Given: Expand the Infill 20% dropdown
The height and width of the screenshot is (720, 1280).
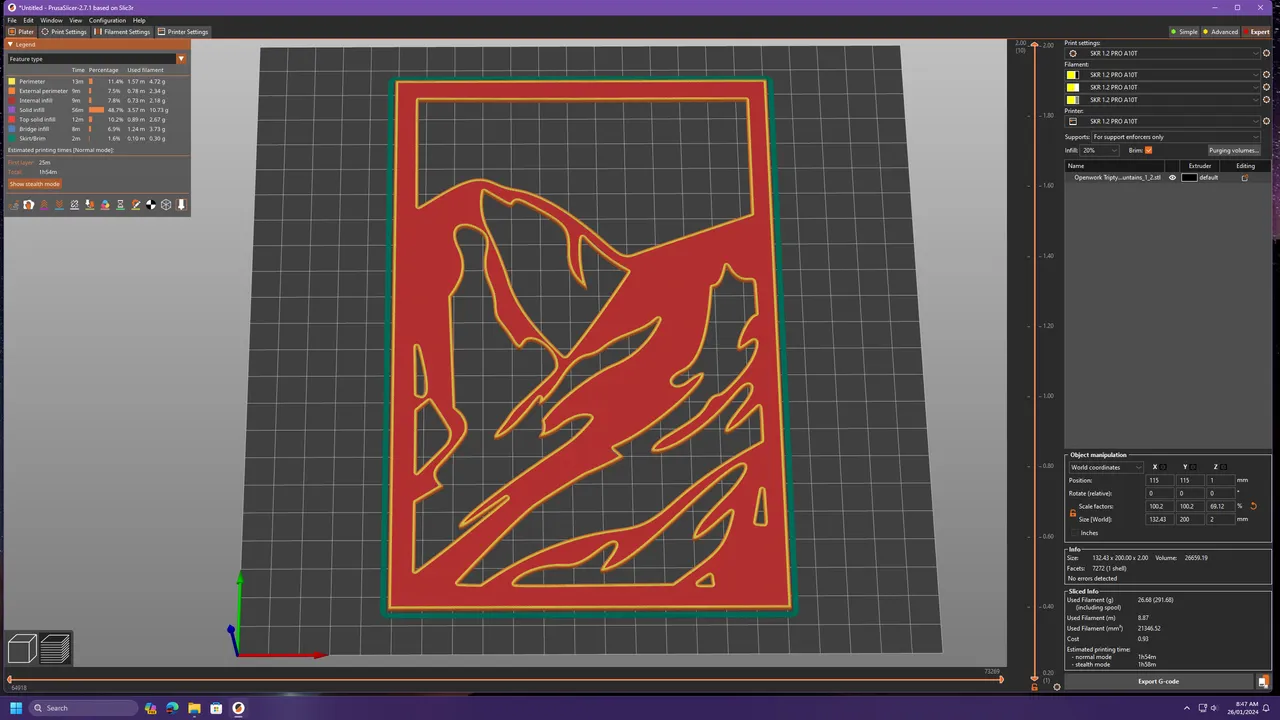Looking at the screenshot, I should tap(1100, 150).
